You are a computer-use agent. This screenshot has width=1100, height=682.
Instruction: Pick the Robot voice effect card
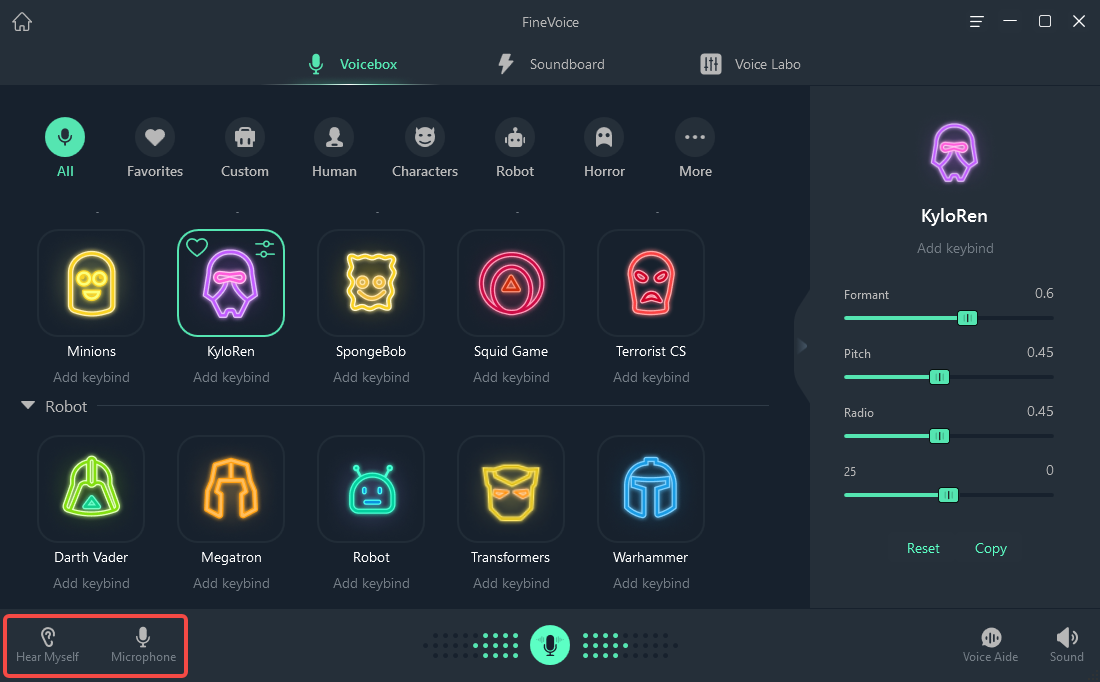[371, 489]
